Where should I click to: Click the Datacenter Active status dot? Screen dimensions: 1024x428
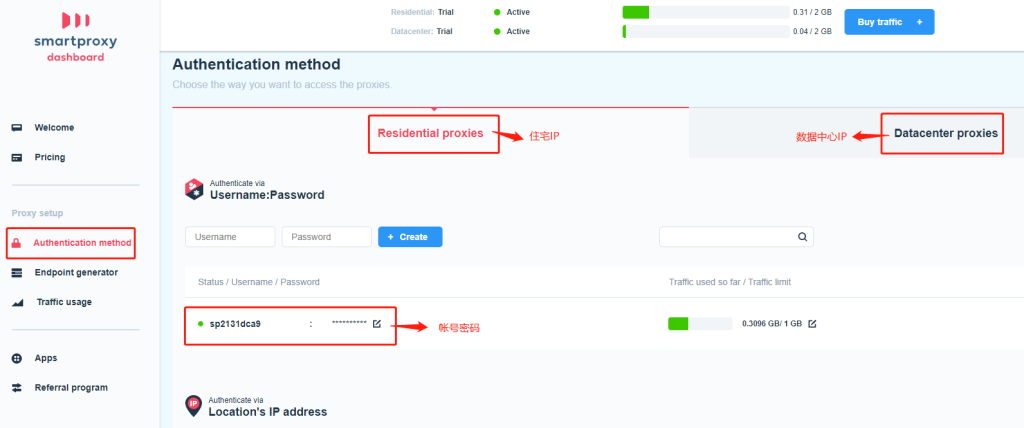[x=497, y=31]
